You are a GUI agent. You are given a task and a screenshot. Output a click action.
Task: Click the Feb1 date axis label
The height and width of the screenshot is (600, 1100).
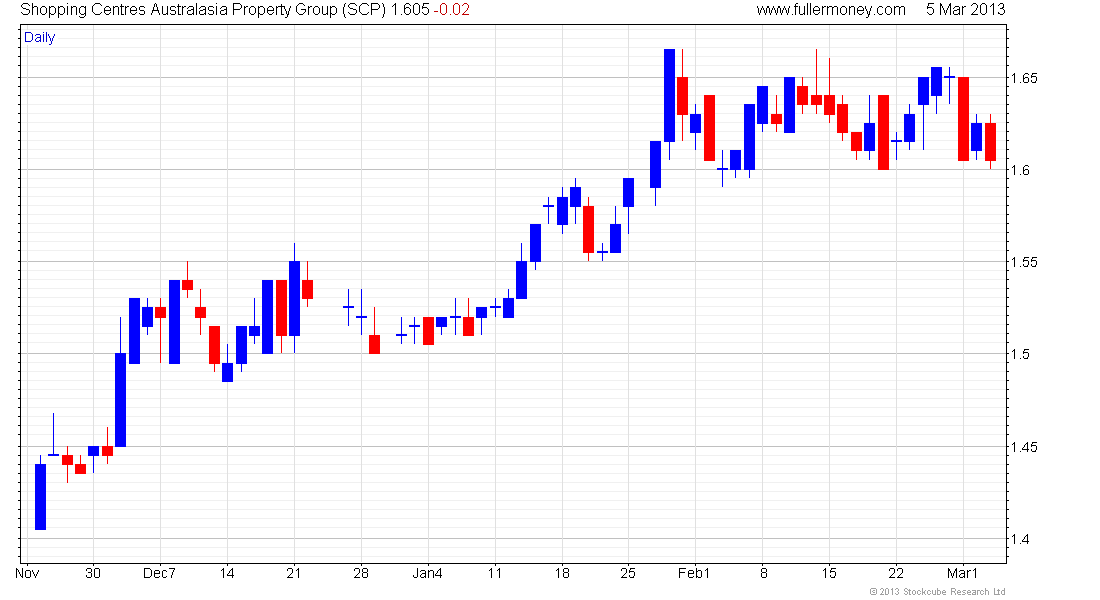694,573
